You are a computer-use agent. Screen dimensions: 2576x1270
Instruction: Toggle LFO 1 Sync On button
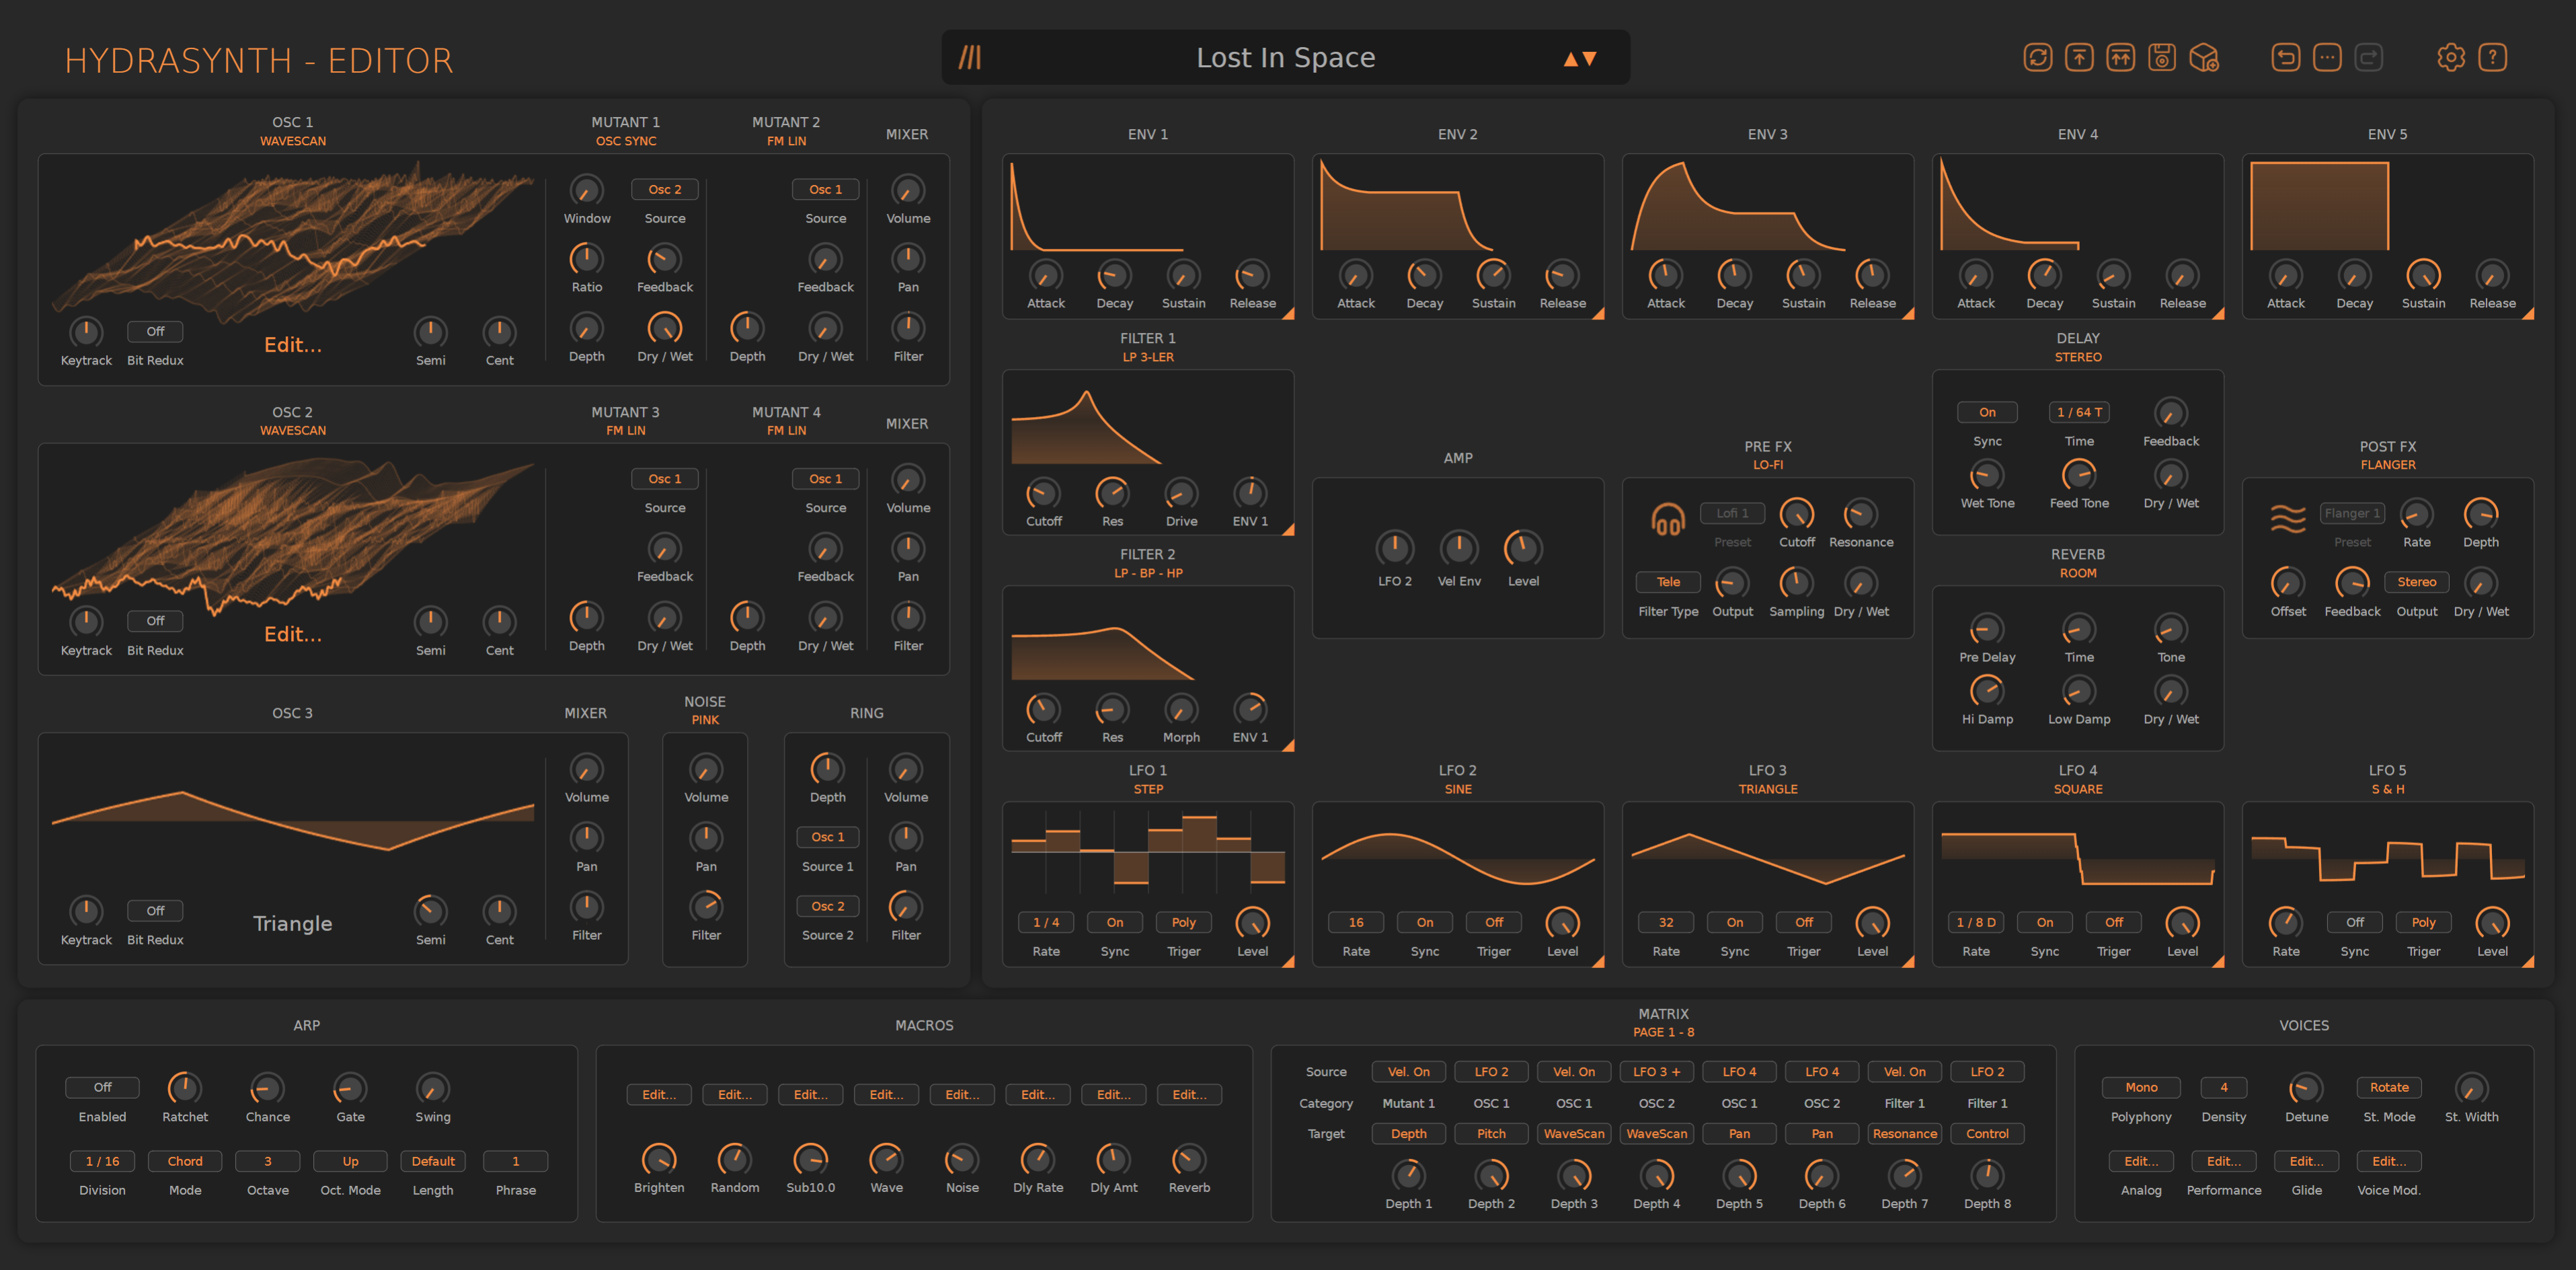[x=1114, y=922]
